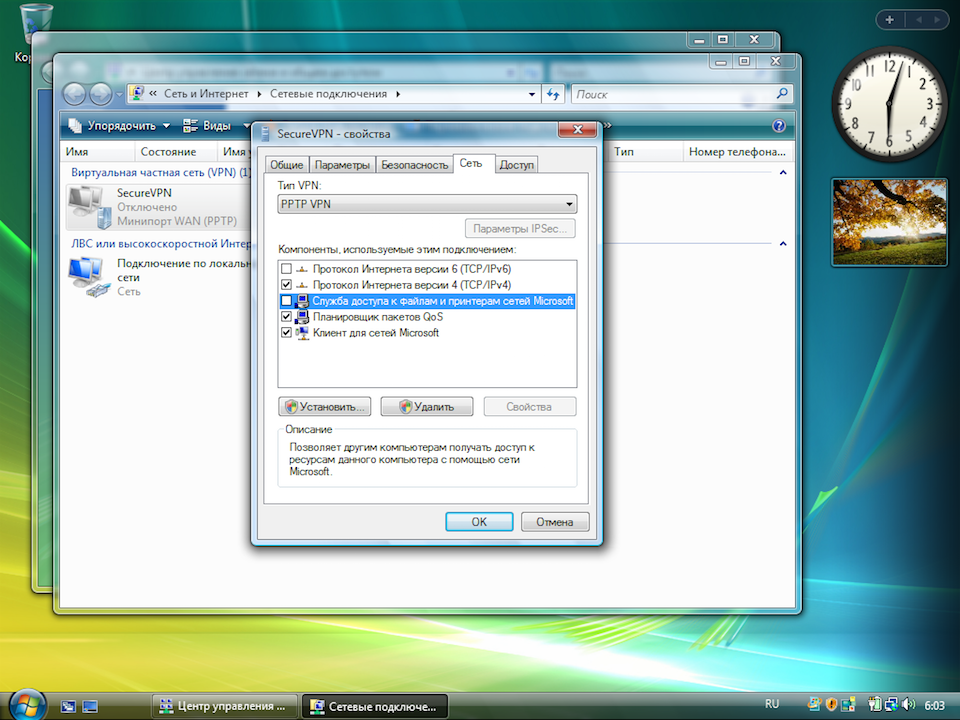Close the SecureVPN properties dialog
Image resolution: width=960 pixels, height=720 pixels.
pos(577,129)
